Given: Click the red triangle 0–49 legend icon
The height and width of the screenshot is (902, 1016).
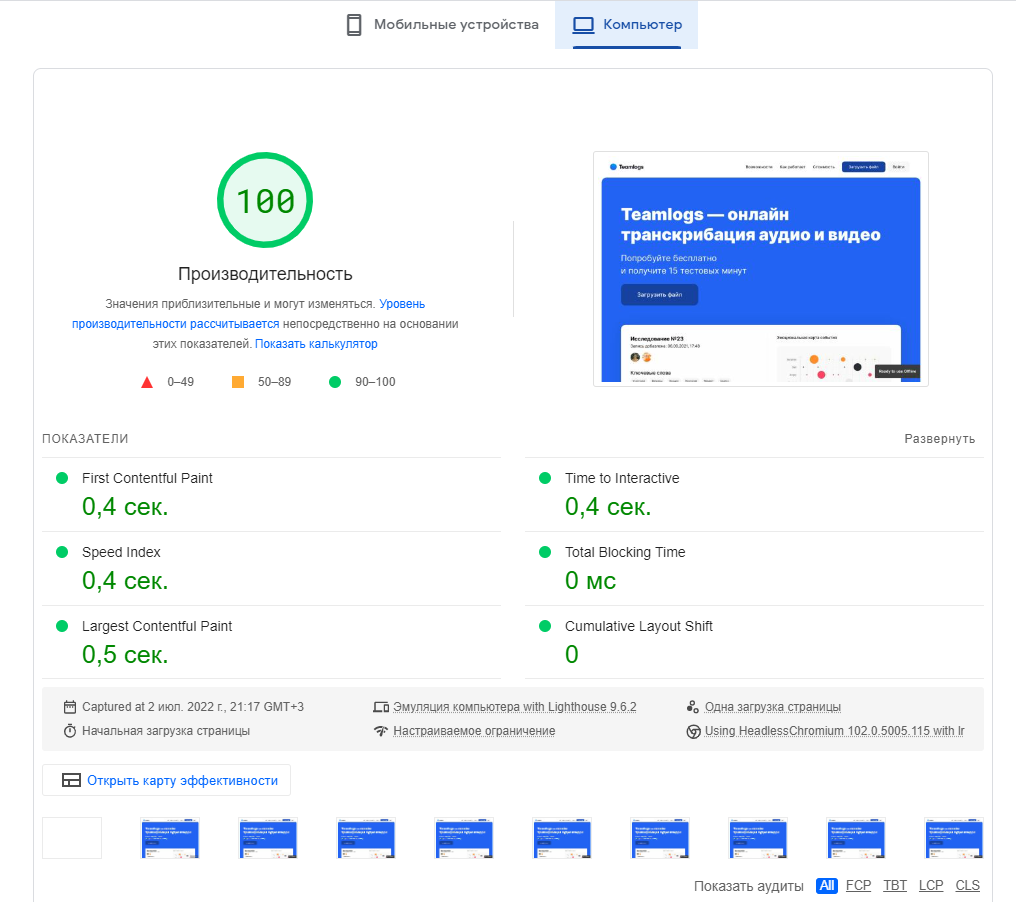Looking at the screenshot, I should (x=147, y=382).
